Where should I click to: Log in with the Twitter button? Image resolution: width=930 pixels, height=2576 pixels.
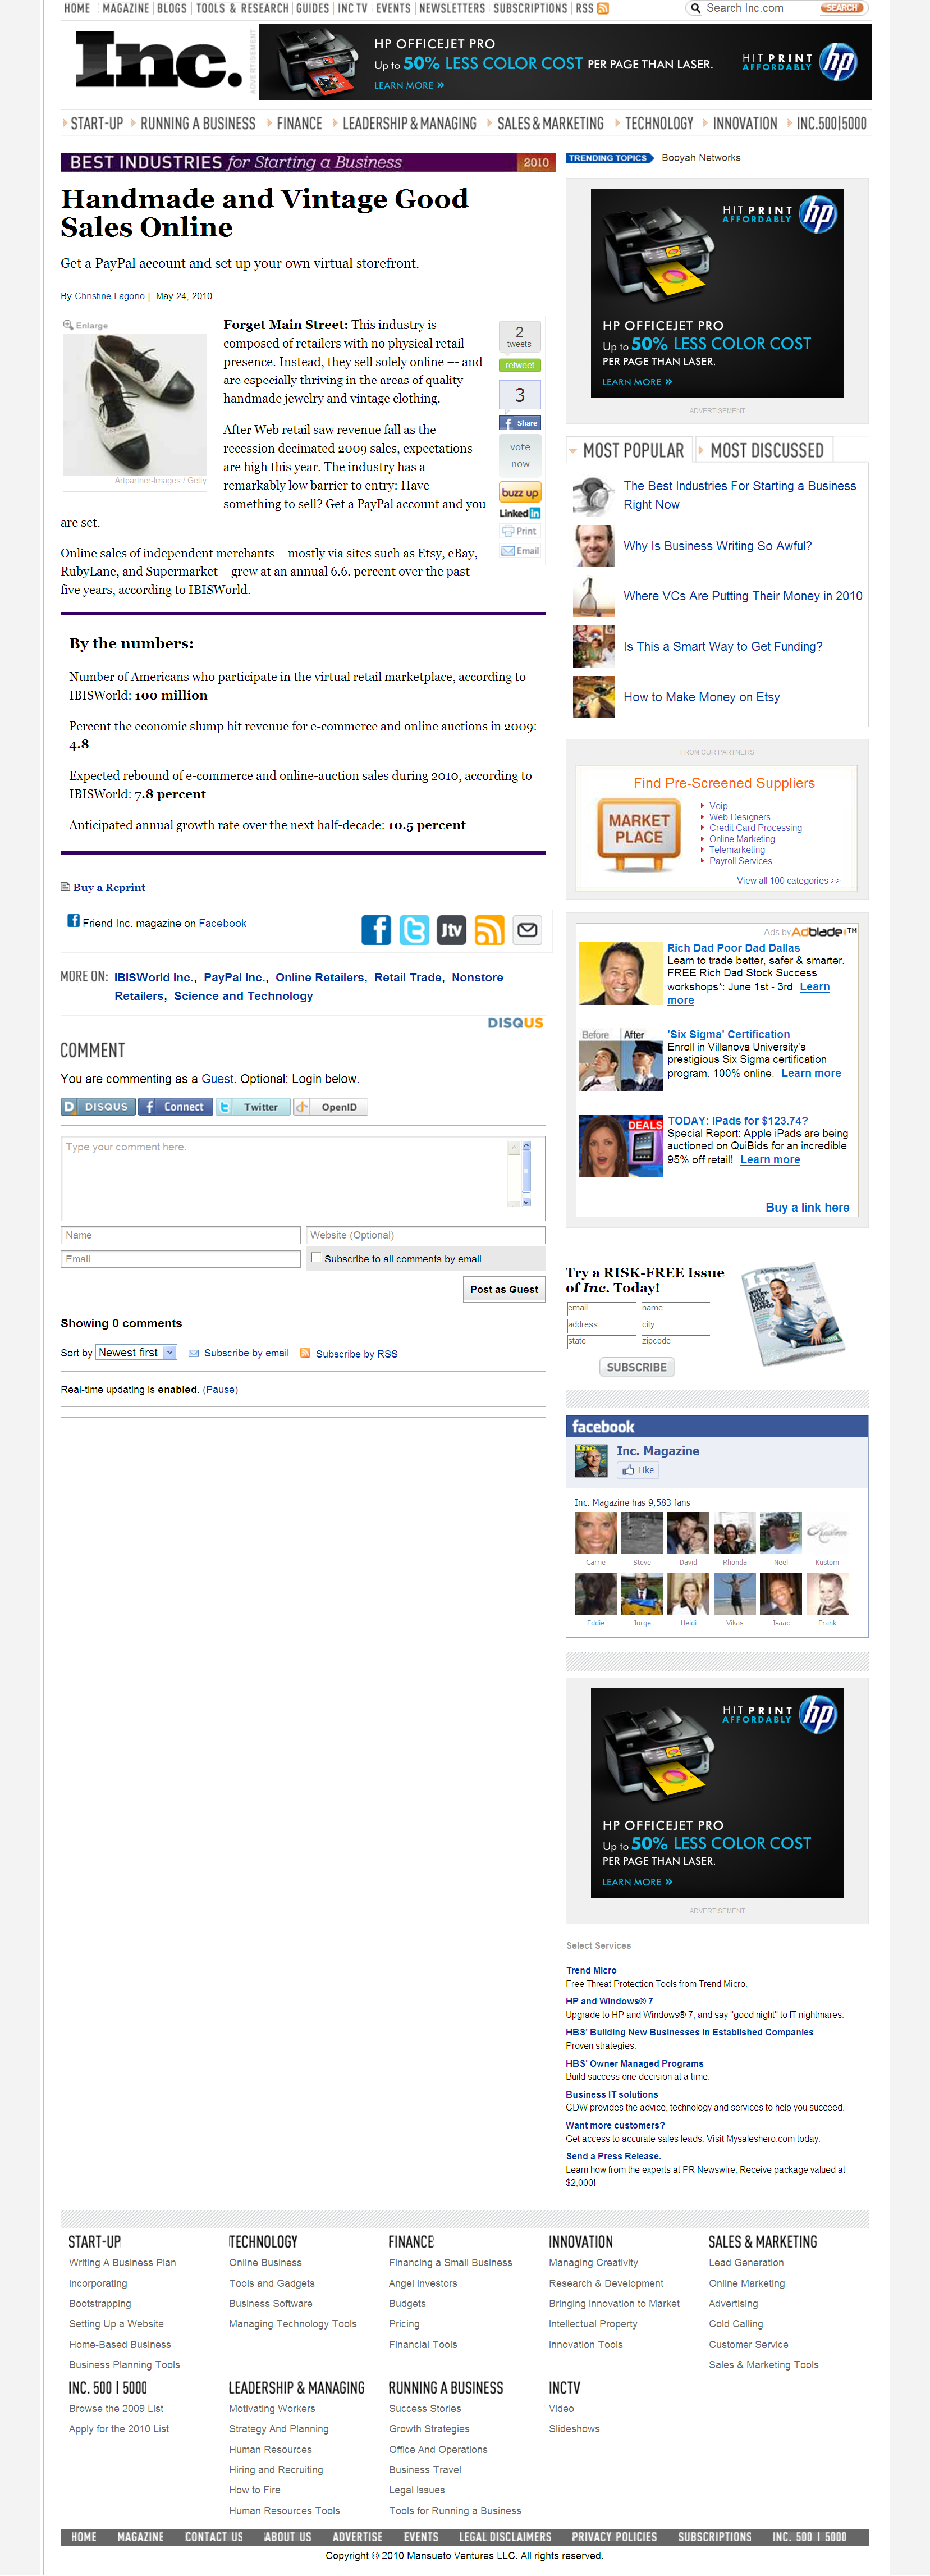[253, 1107]
